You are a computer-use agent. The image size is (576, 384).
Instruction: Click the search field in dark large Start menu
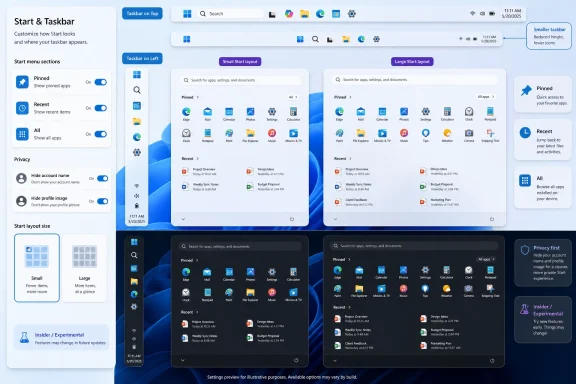[x=414, y=246]
